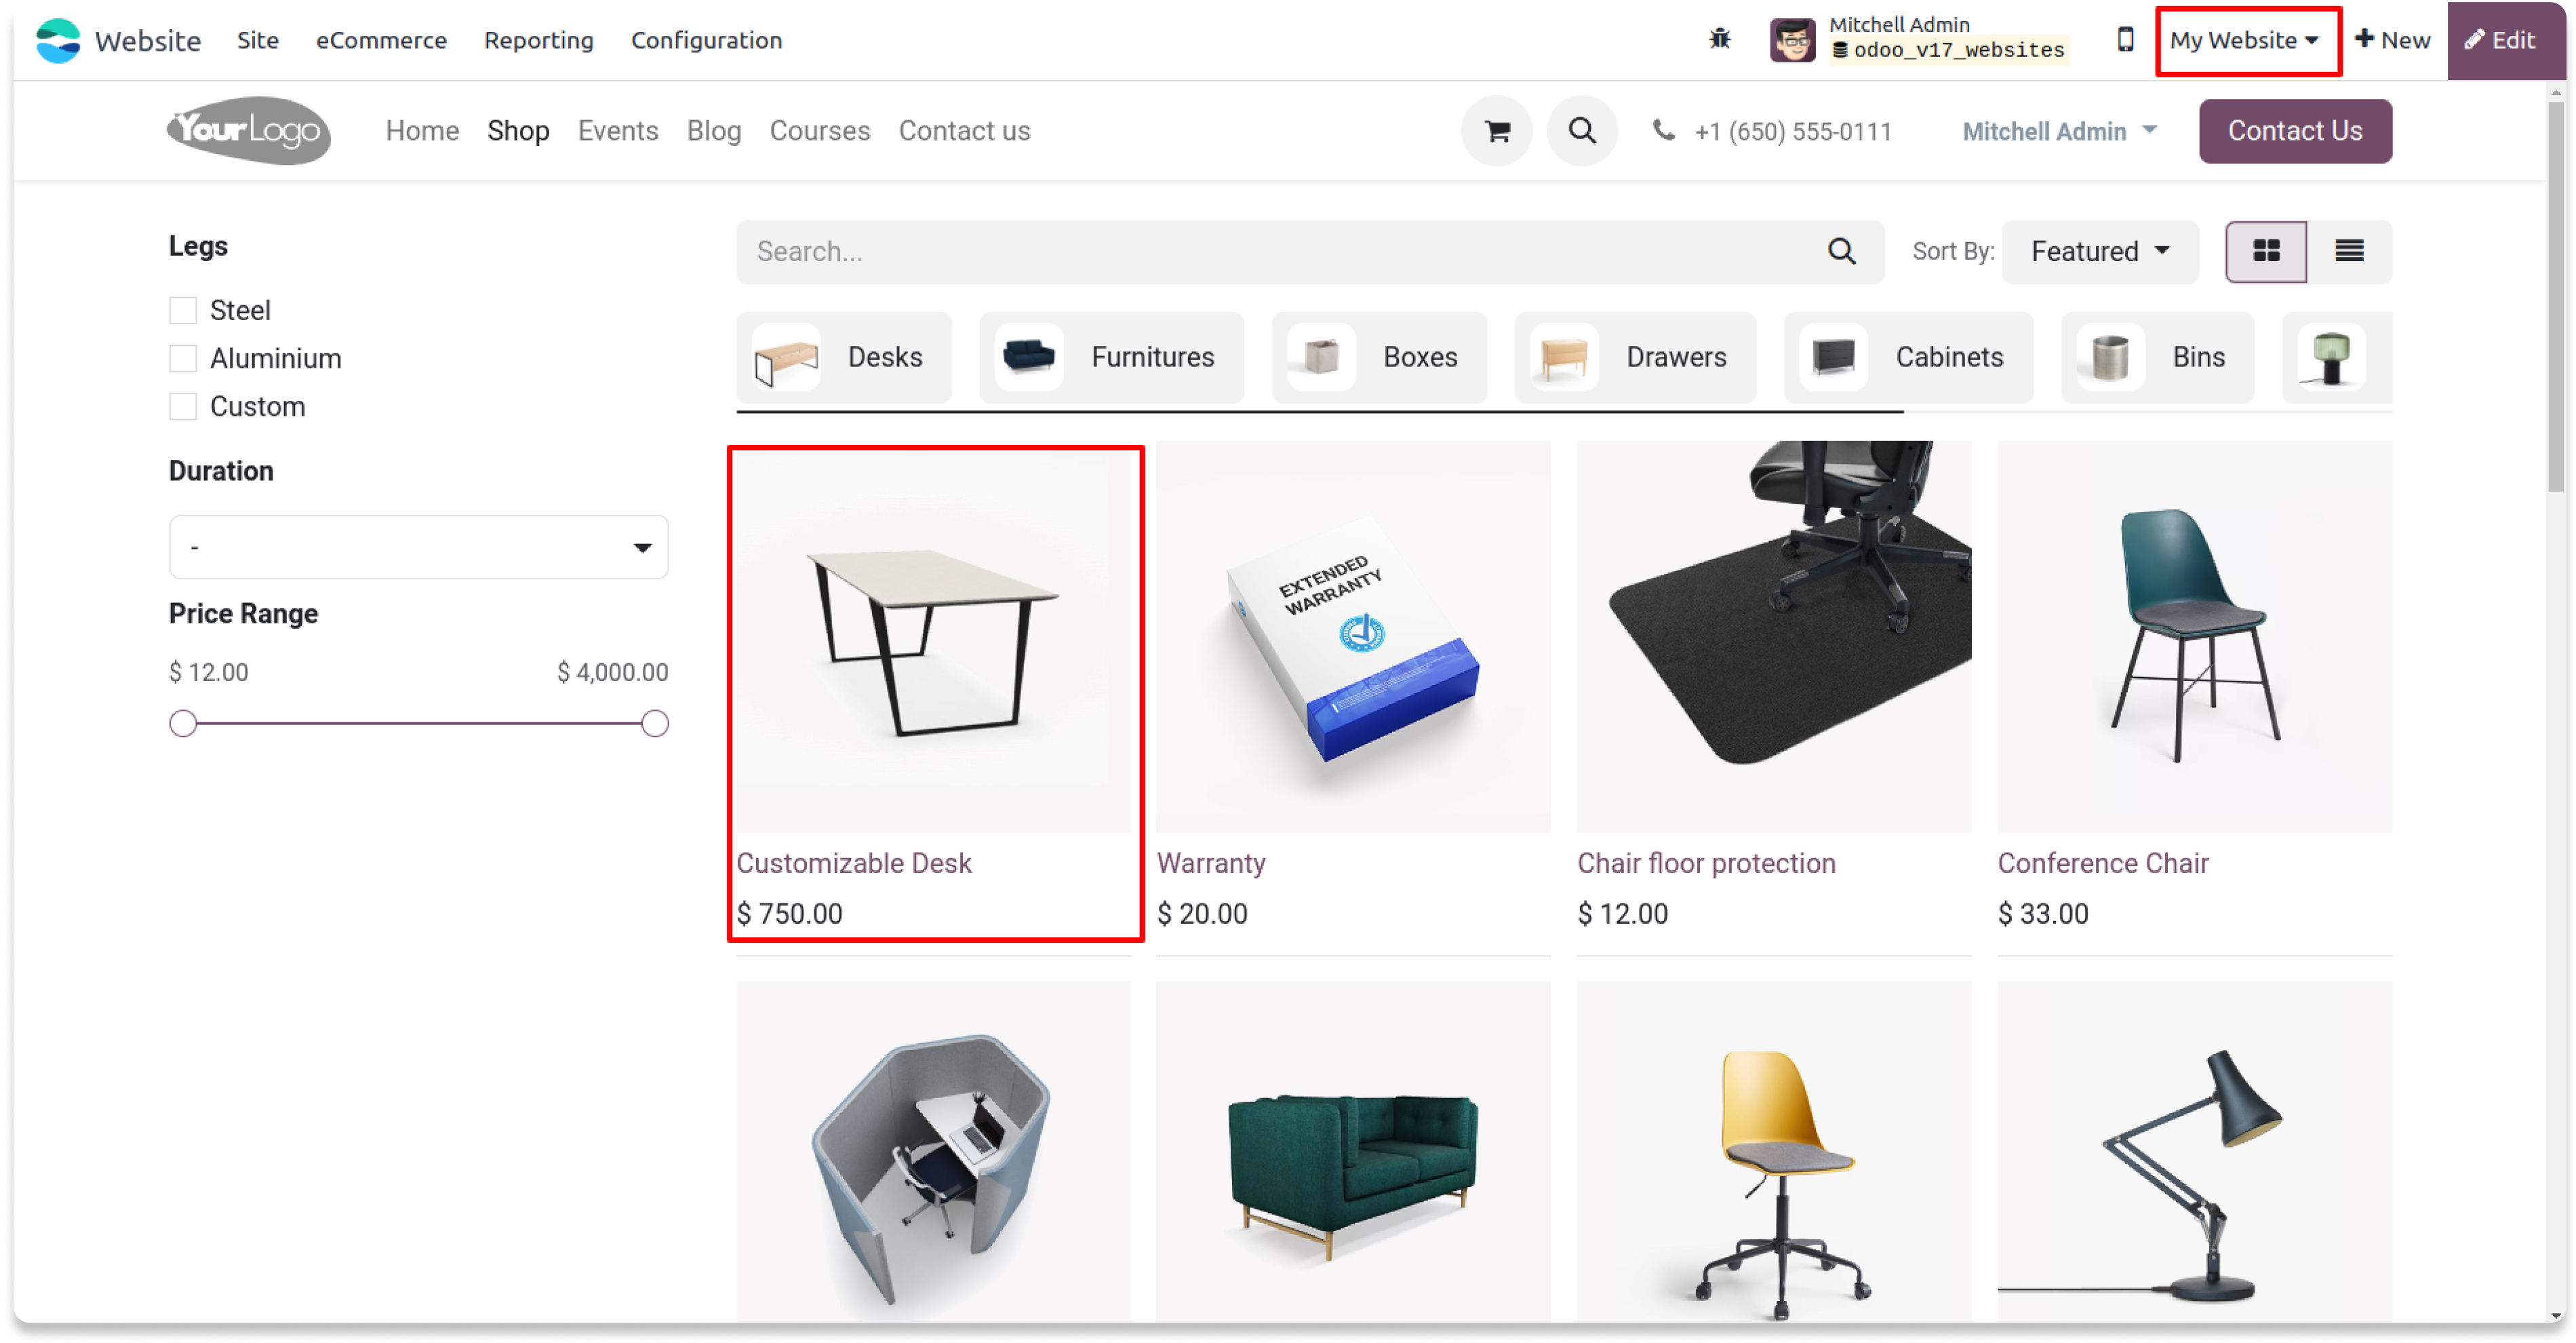The height and width of the screenshot is (1343, 2576).
Task: Check the Aluminium legs filter
Action: click(183, 358)
